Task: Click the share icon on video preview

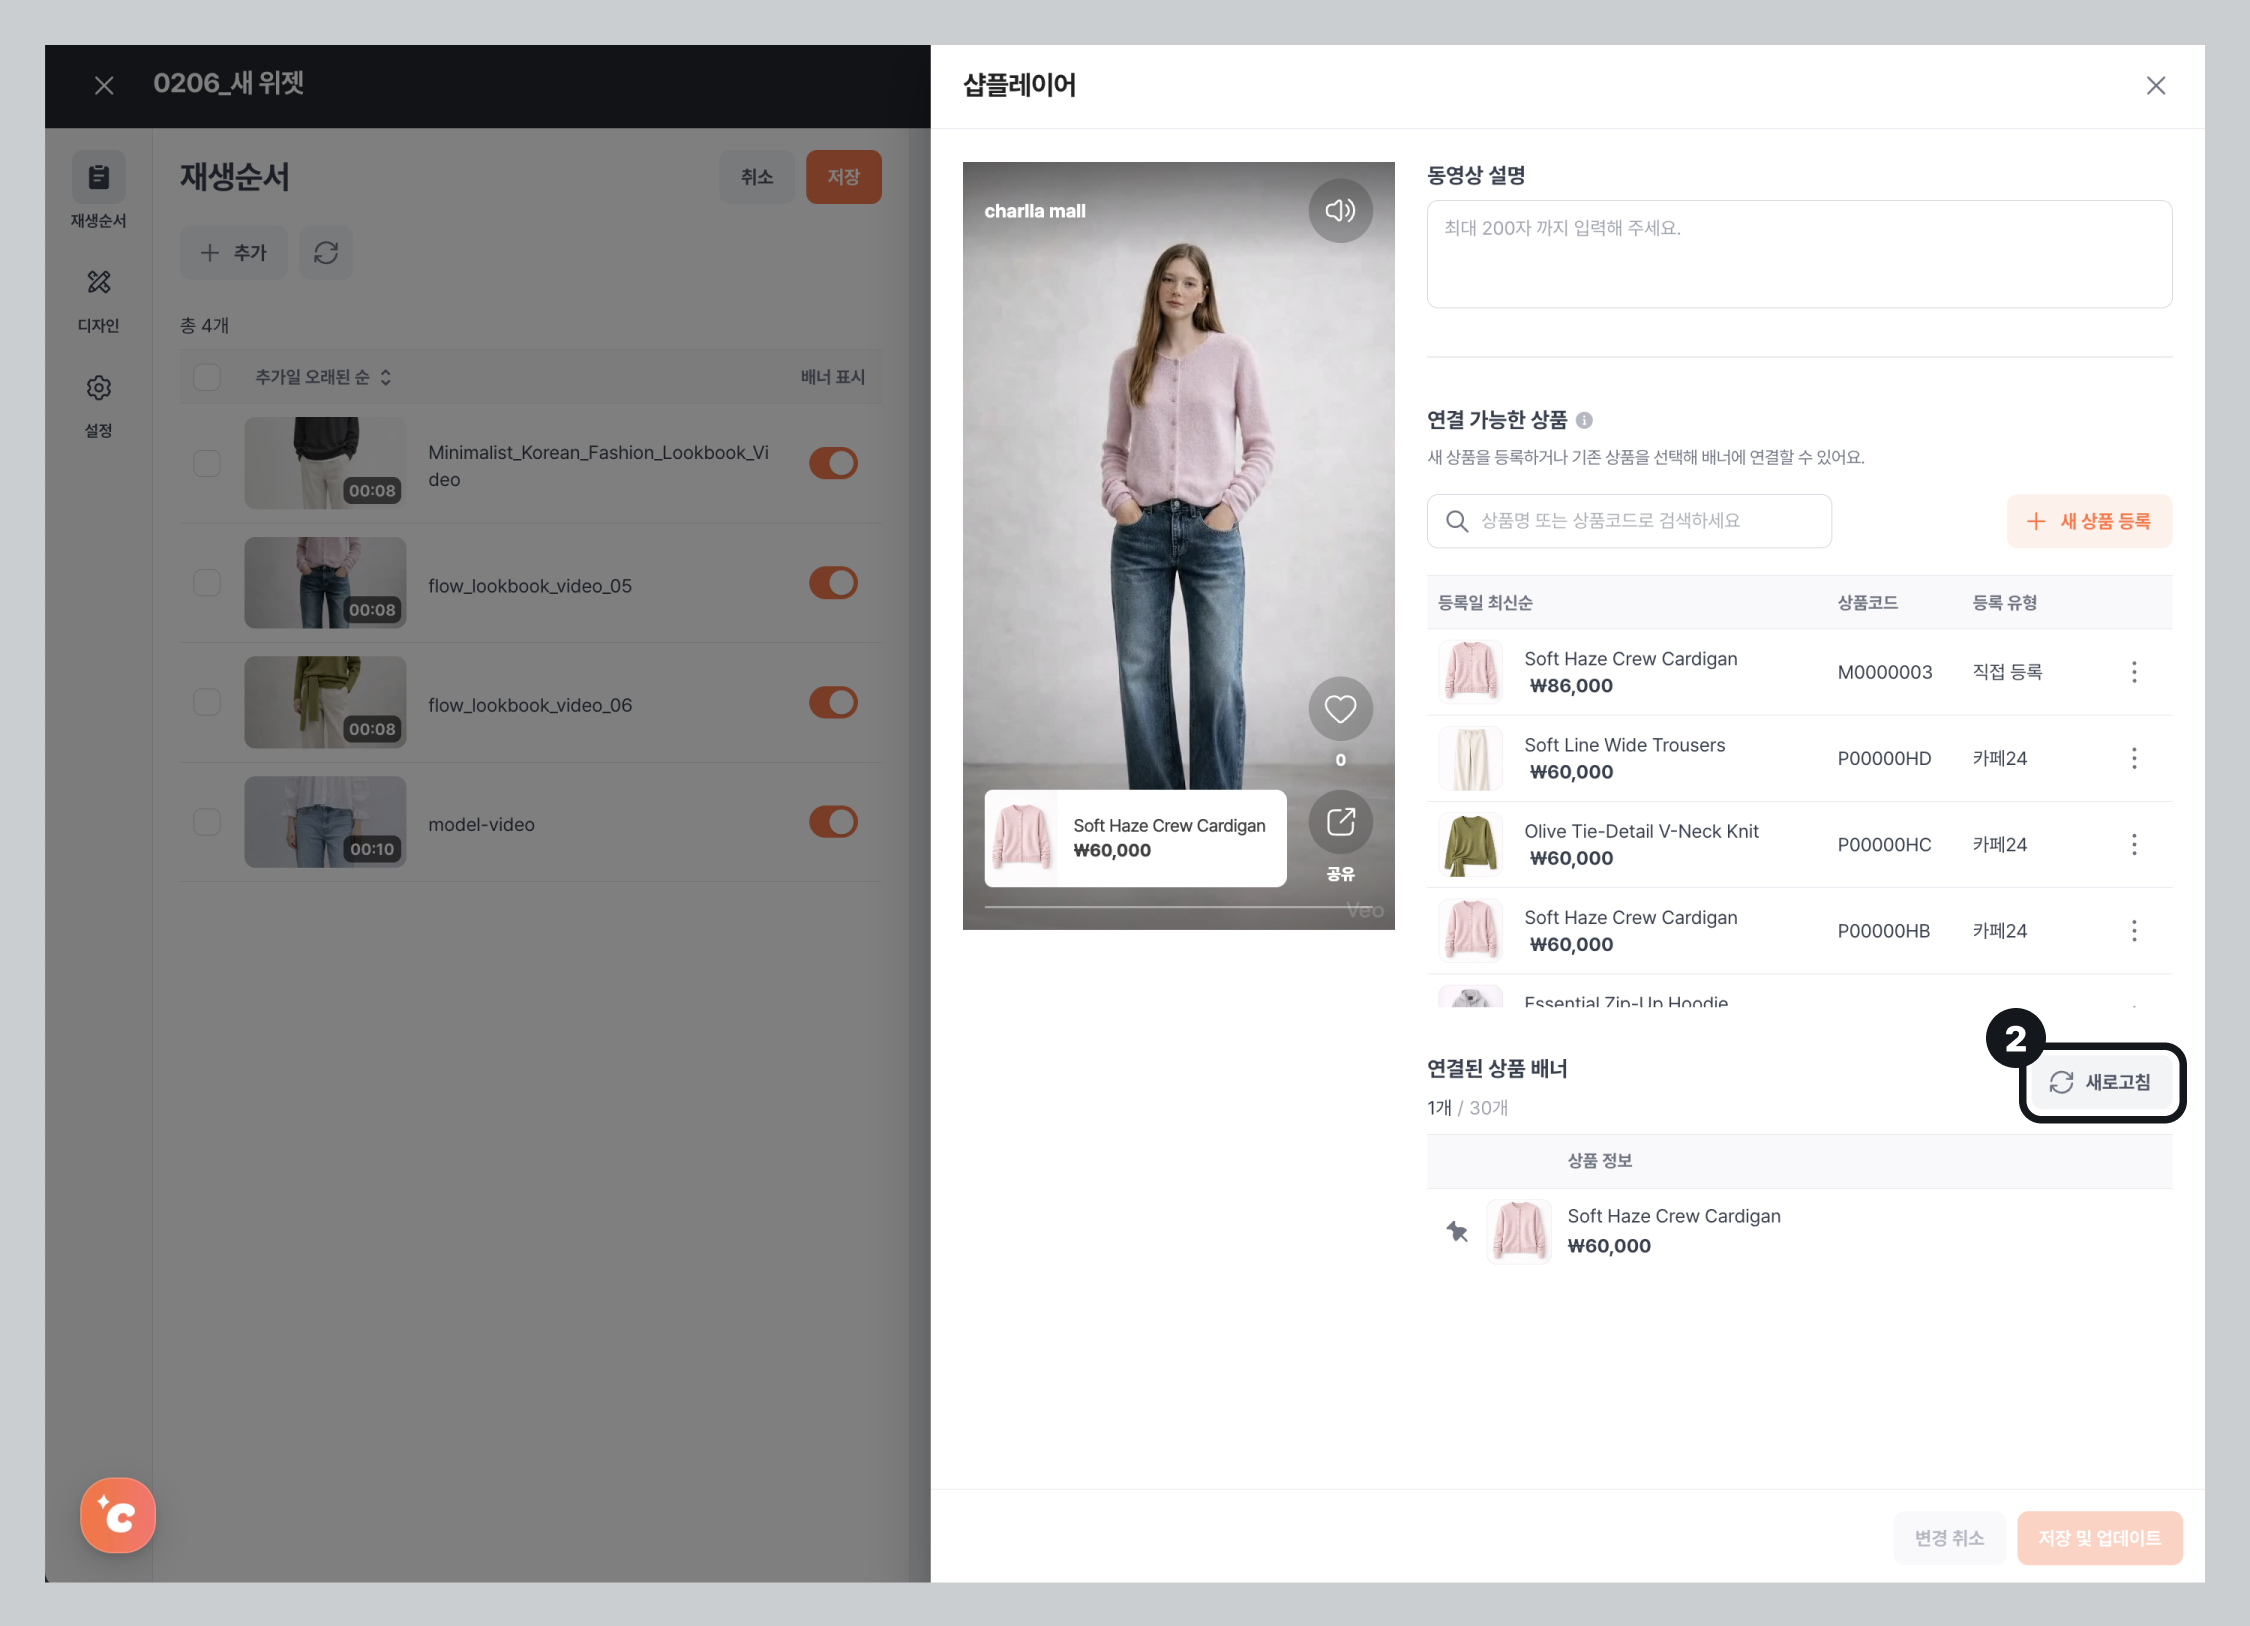Action: pos(1340,822)
